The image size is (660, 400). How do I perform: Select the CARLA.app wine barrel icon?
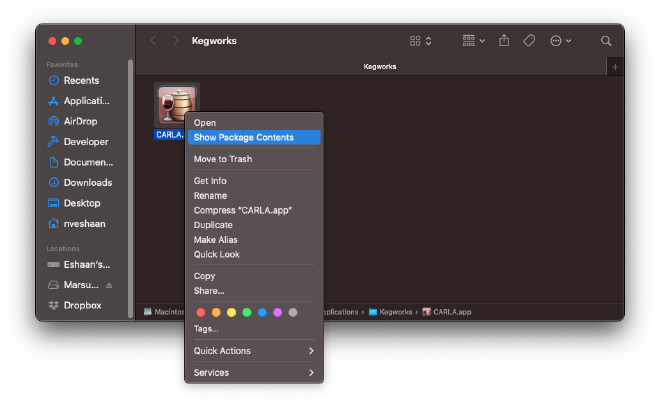click(x=176, y=104)
